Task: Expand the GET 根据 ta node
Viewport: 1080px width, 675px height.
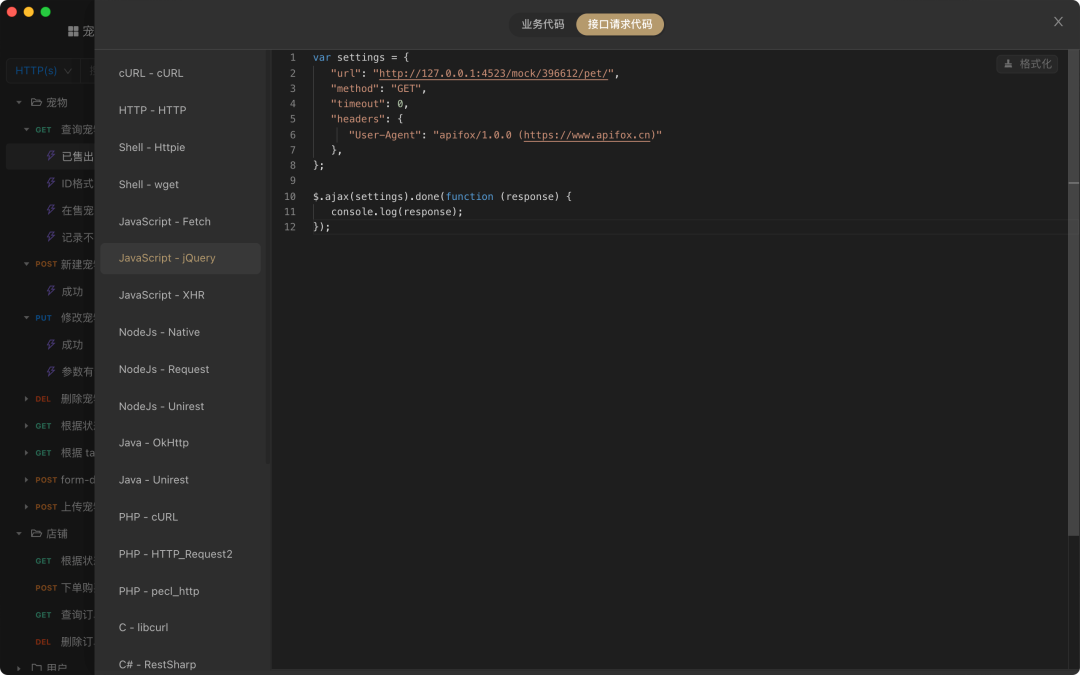Action: point(27,453)
